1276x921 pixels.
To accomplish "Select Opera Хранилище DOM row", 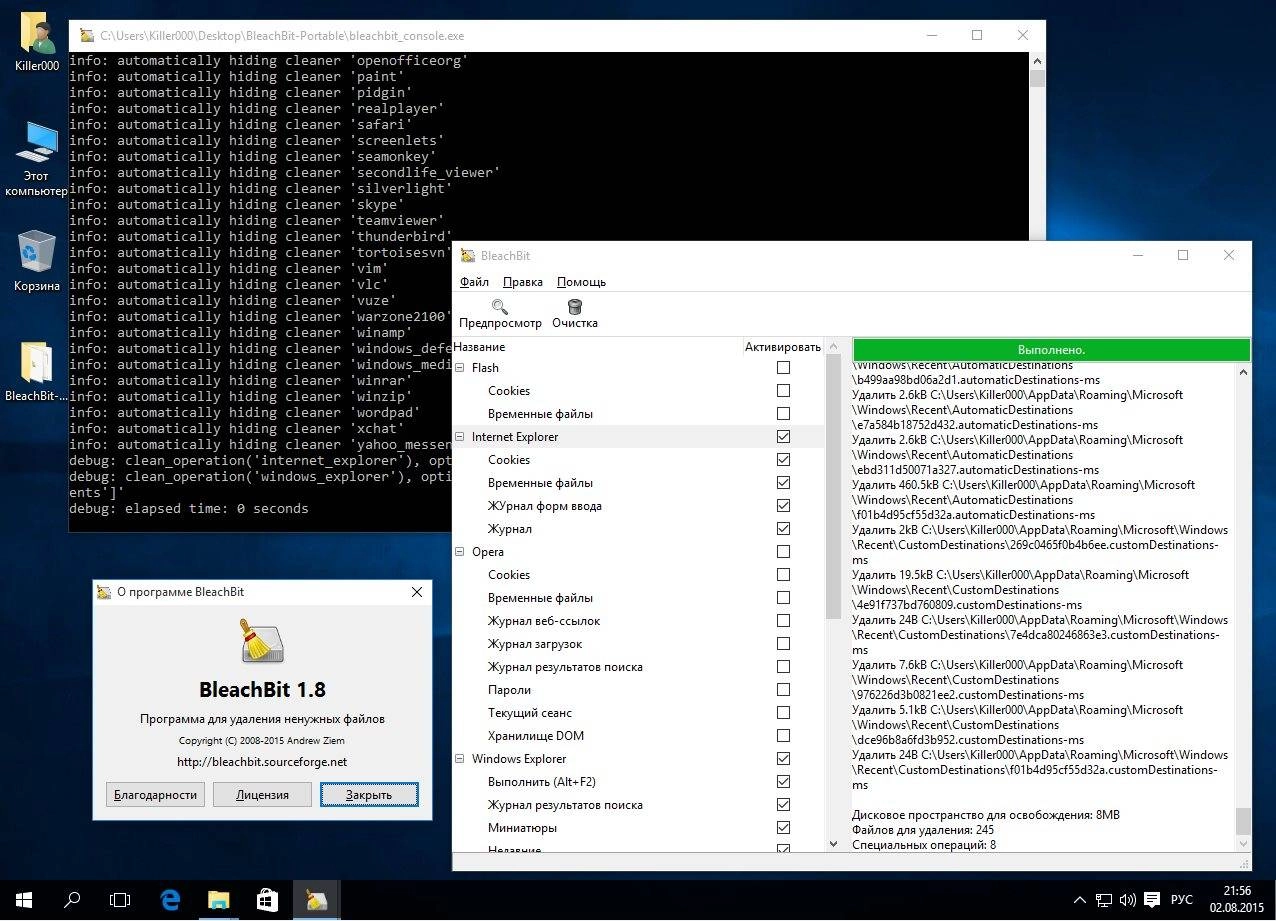I will (638, 736).
